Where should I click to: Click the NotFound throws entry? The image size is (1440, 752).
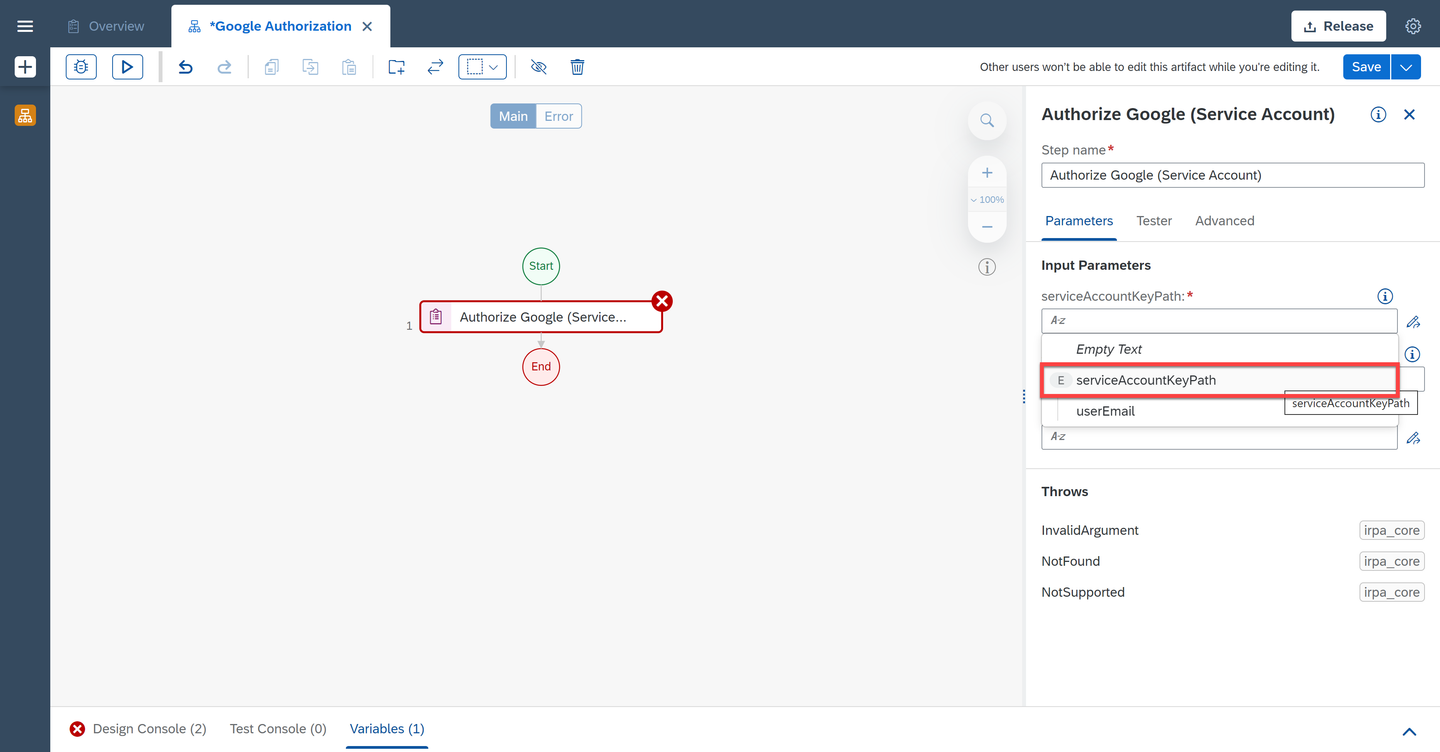tap(1070, 561)
